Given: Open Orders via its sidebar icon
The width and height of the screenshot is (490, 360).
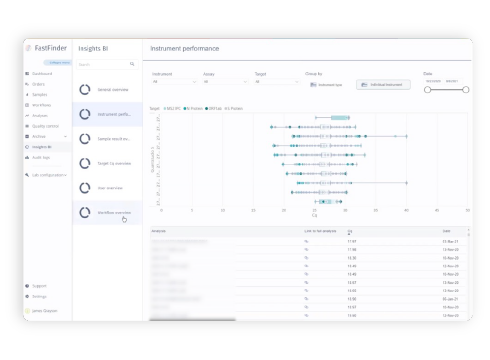Looking at the screenshot, I should 27,84.
